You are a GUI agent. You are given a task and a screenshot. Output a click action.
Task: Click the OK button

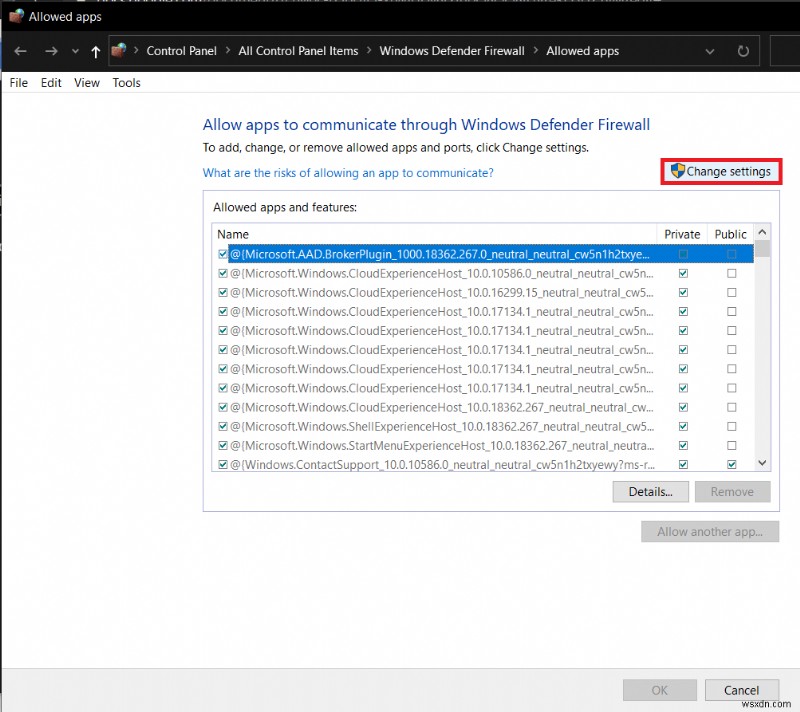659,690
